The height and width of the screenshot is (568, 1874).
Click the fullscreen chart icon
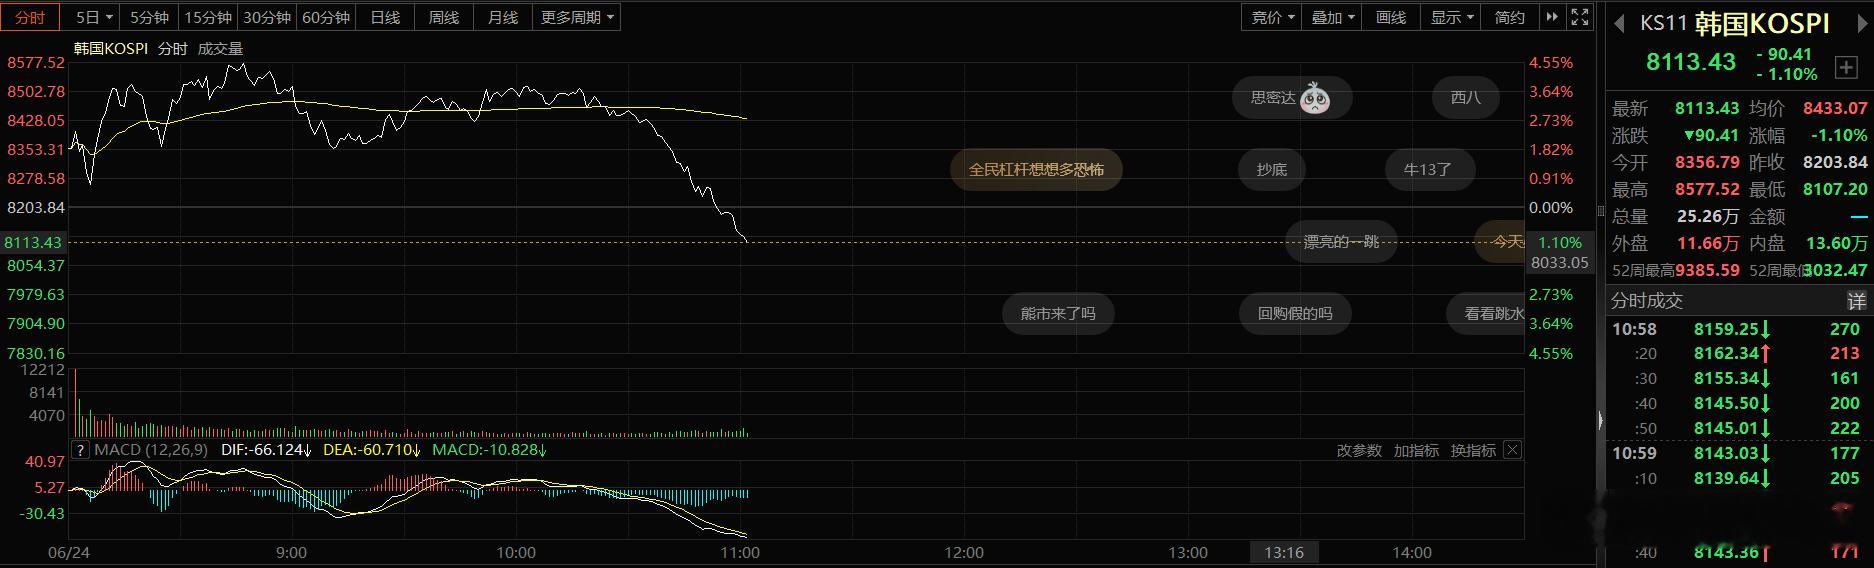1580,17
